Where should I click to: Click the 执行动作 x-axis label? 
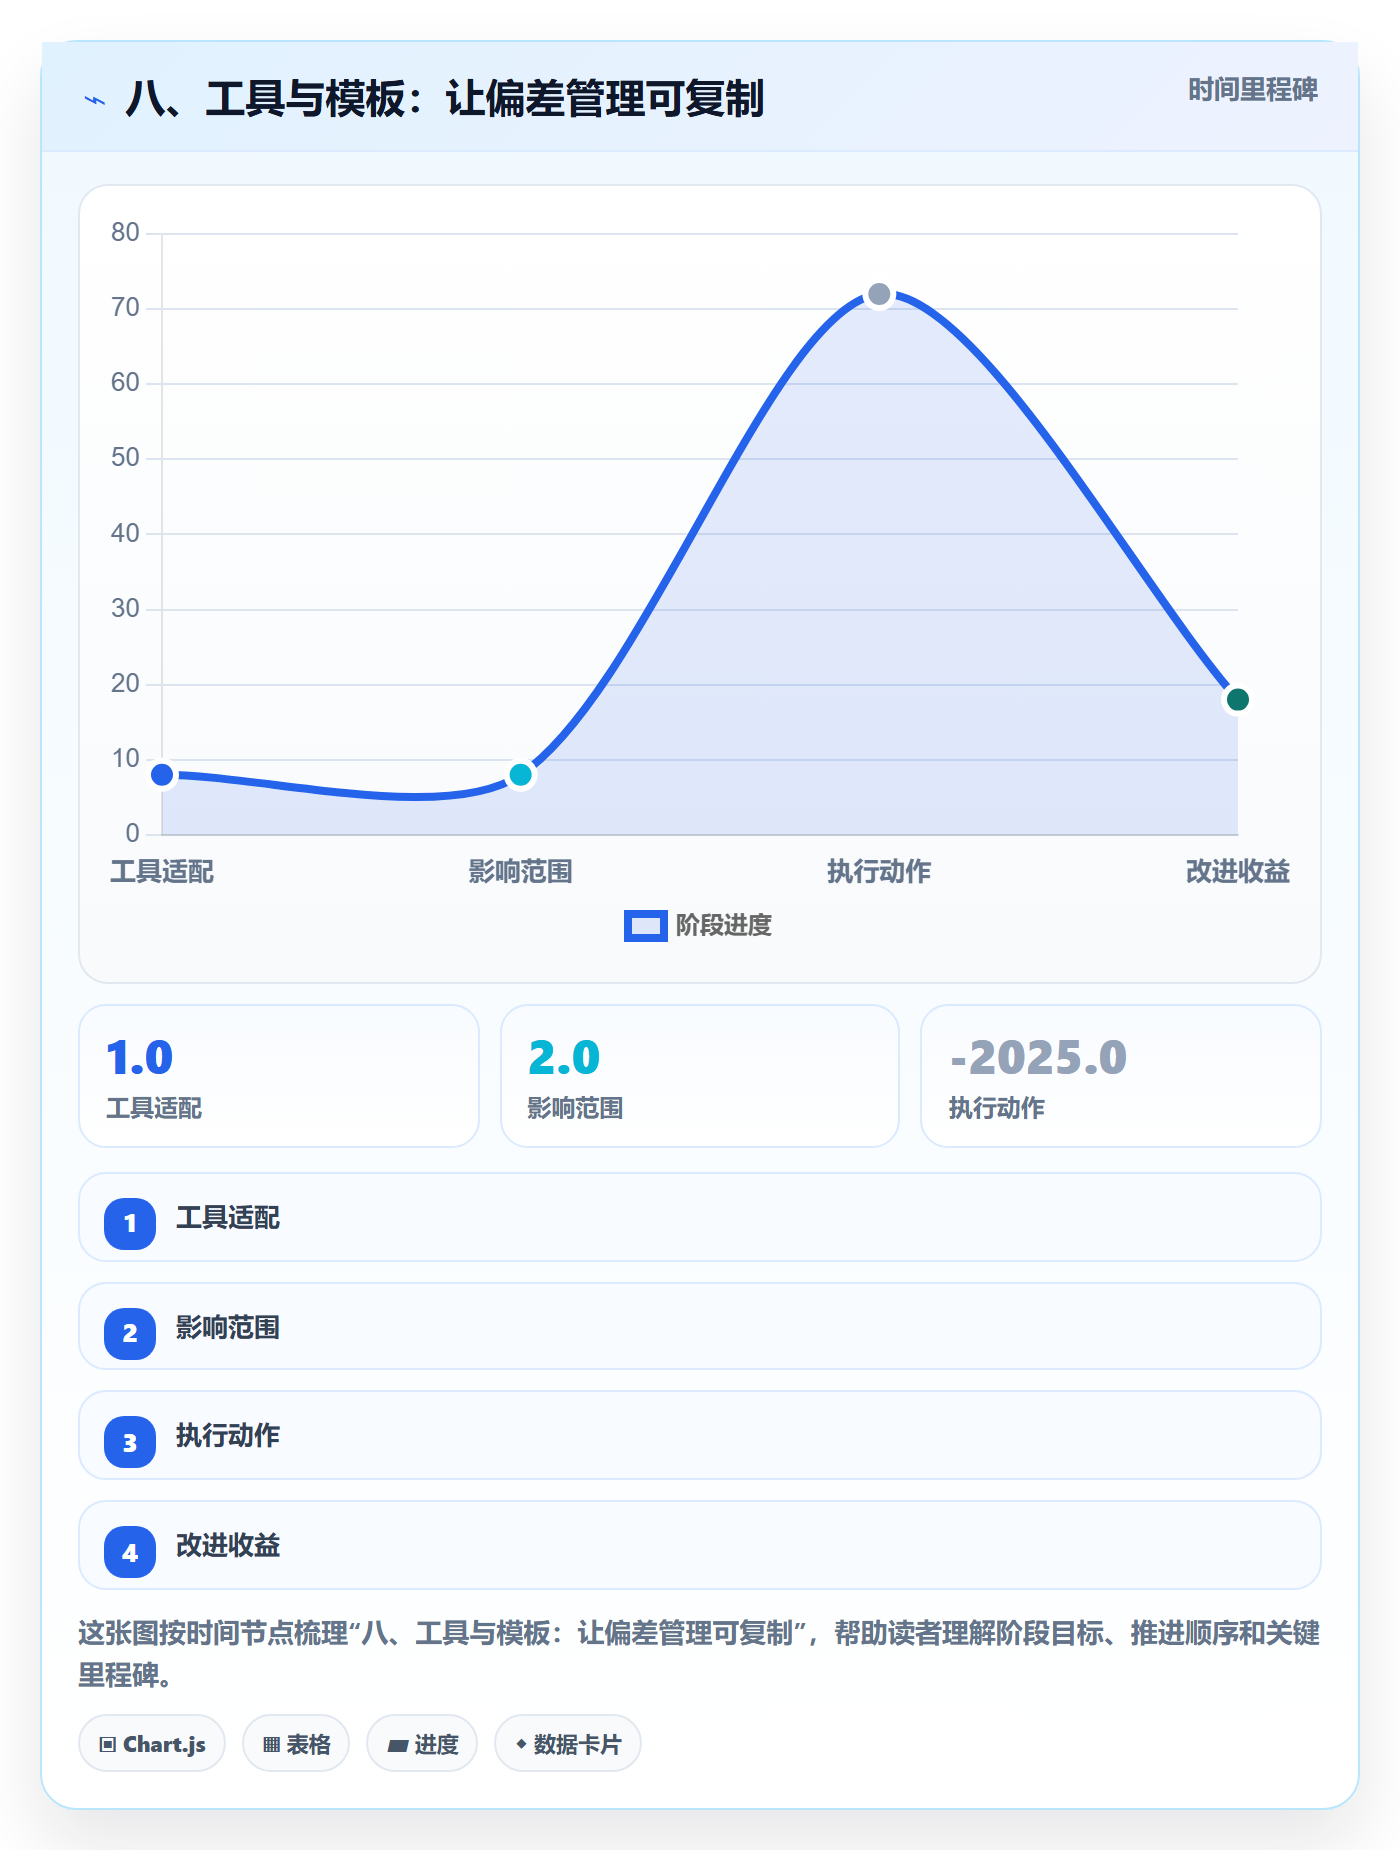point(879,872)
